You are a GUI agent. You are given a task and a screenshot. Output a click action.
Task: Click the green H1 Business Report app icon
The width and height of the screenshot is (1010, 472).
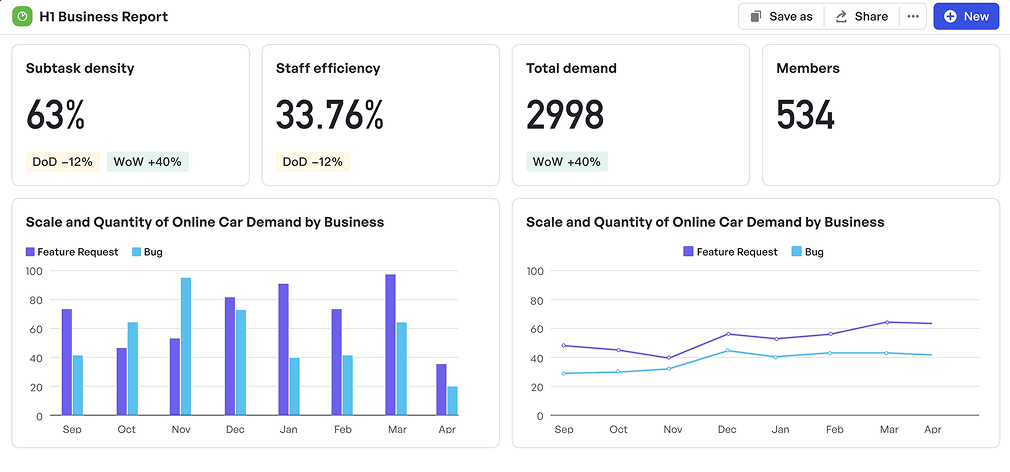21,16
